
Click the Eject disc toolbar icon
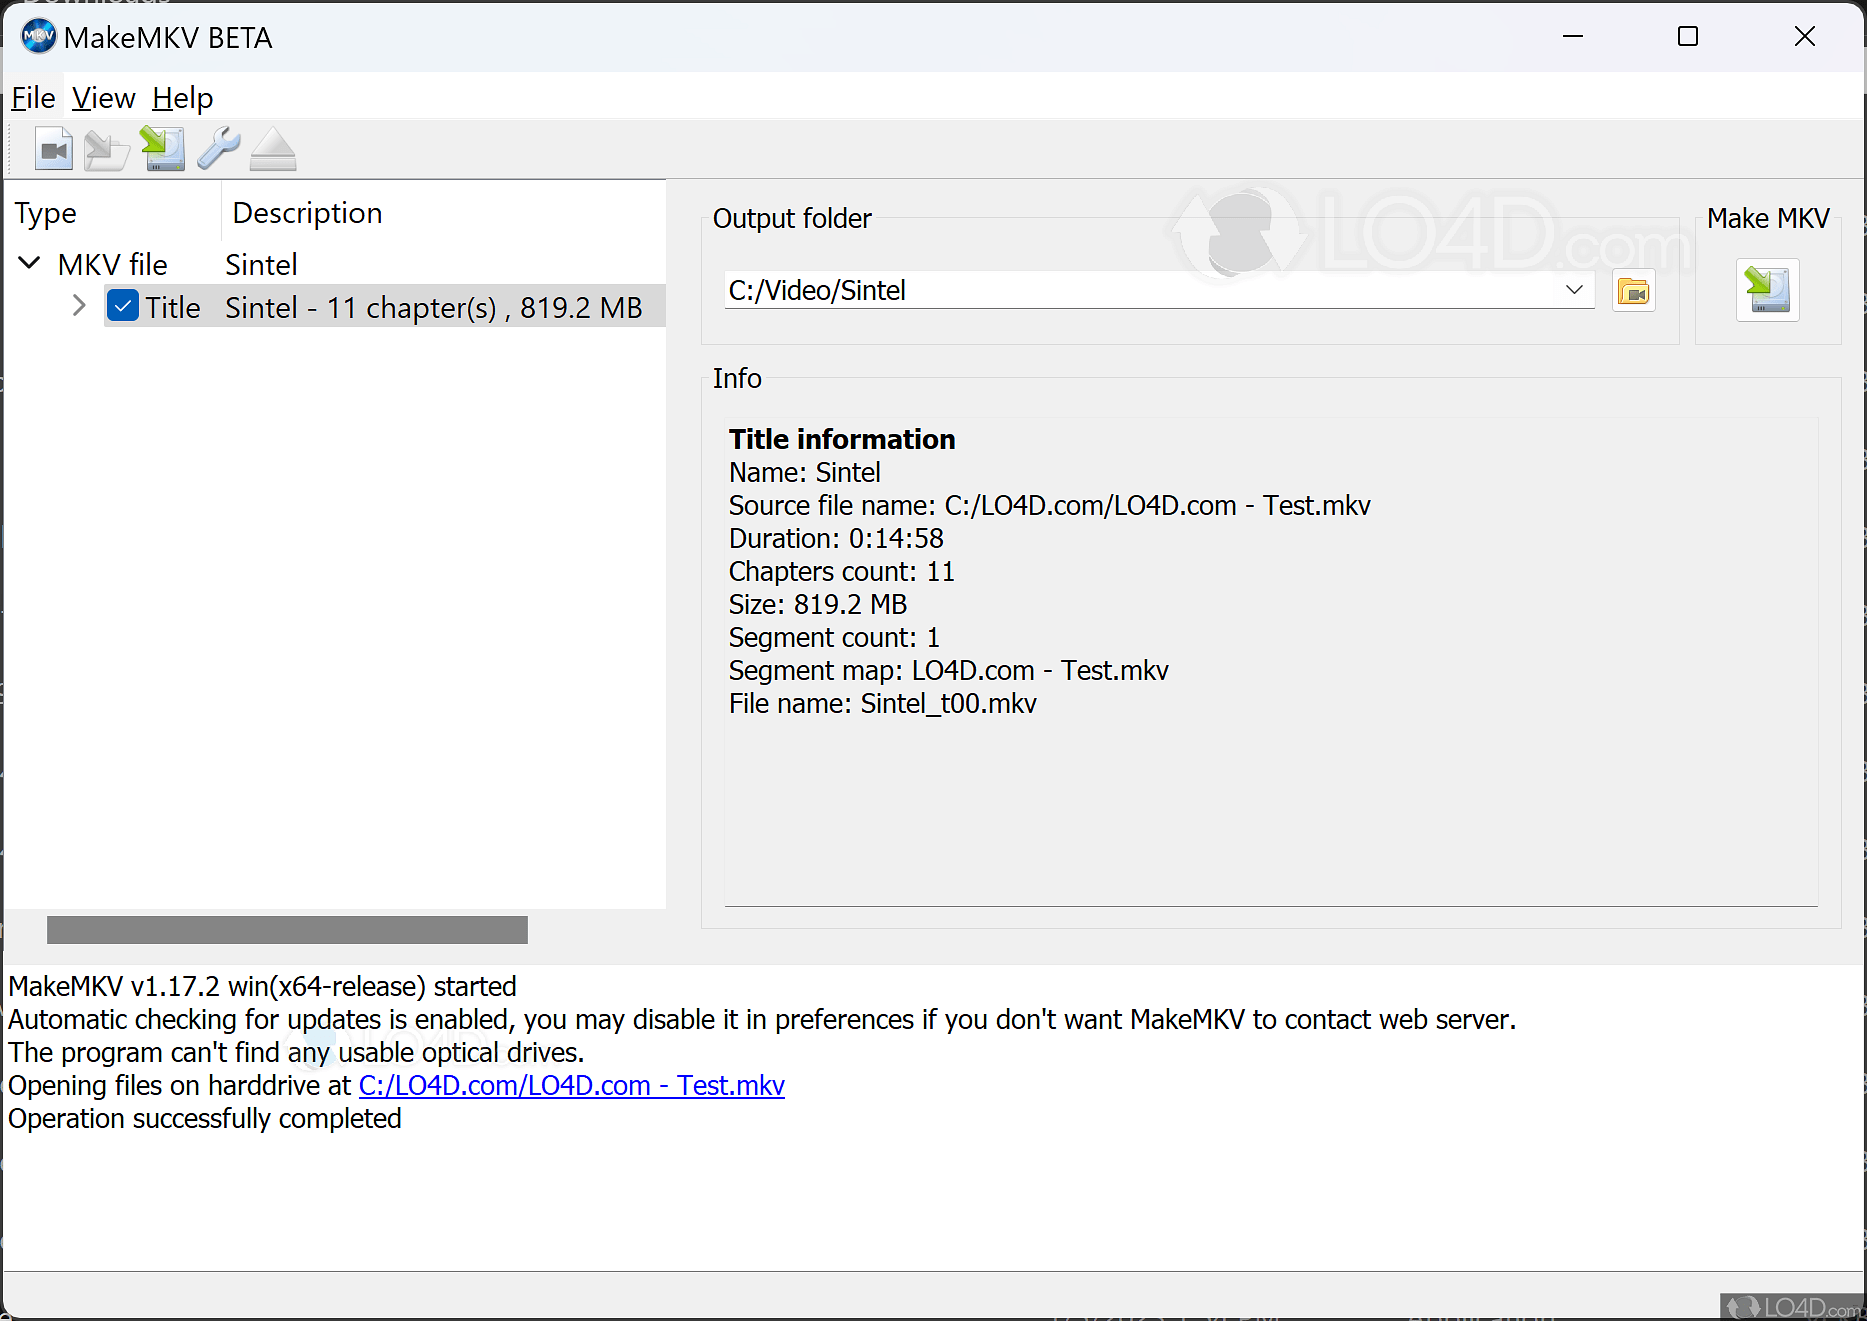tap(273, 150)
